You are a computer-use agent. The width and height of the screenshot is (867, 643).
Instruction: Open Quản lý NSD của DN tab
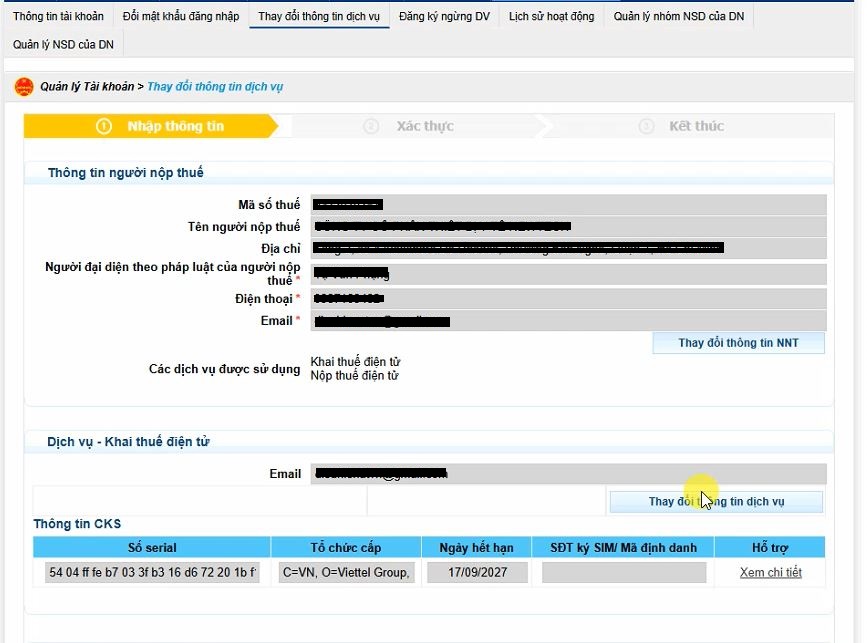click(x=63, y=44)
